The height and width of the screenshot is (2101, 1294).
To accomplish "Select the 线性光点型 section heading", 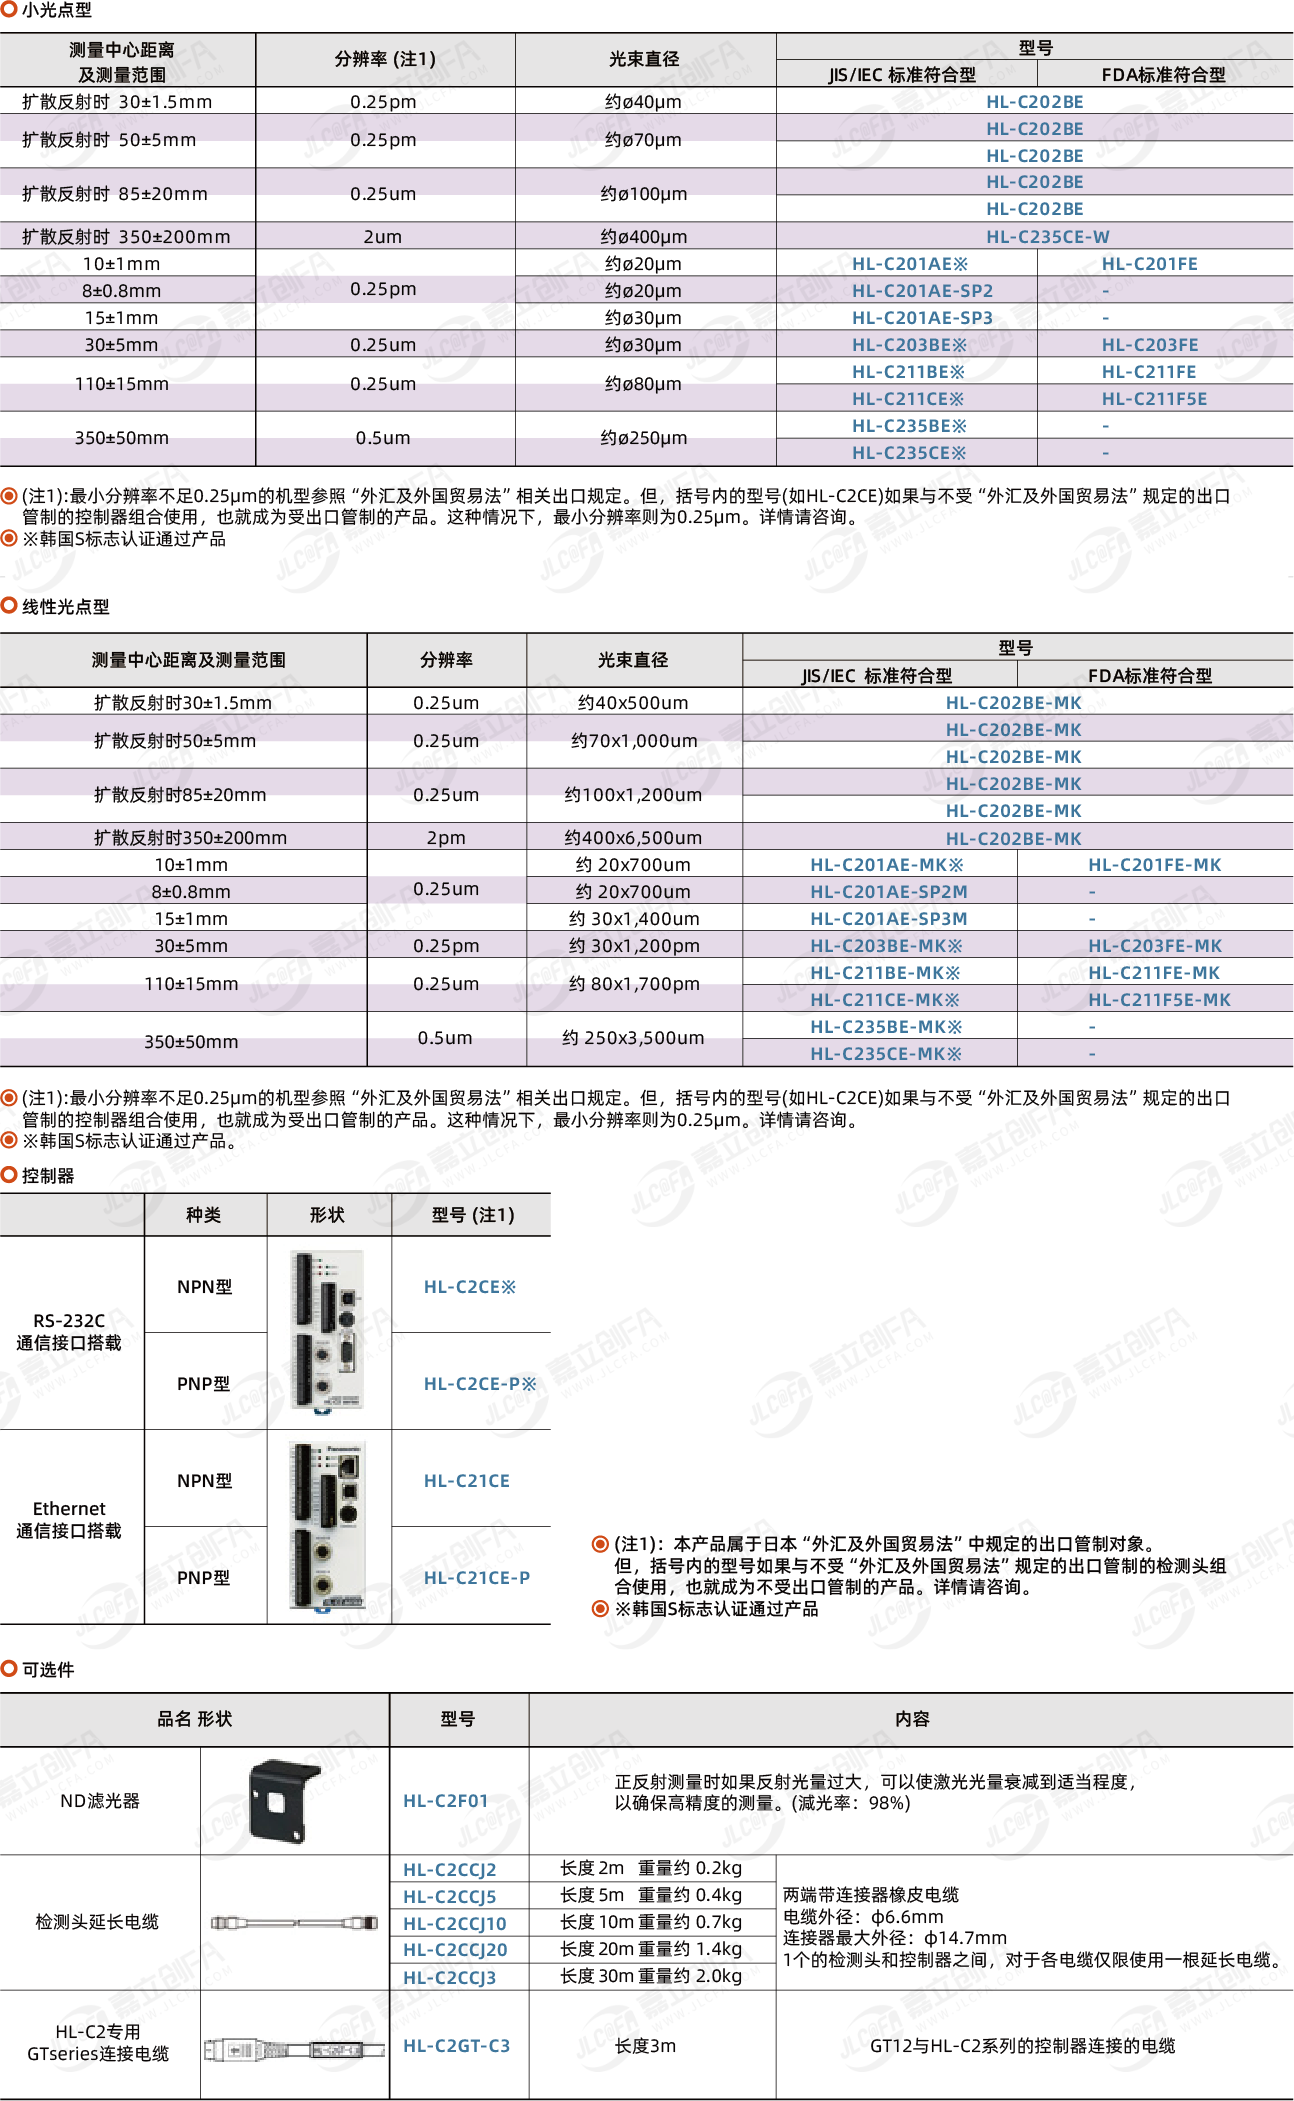I will [x=66, y=607].
